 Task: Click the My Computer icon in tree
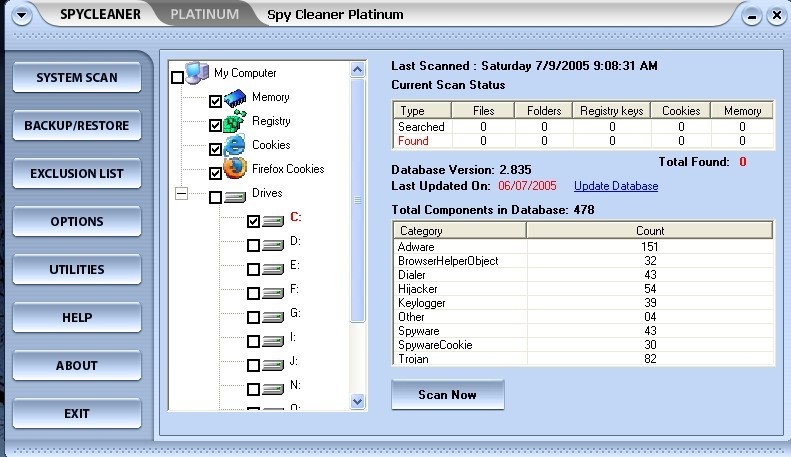197,73
